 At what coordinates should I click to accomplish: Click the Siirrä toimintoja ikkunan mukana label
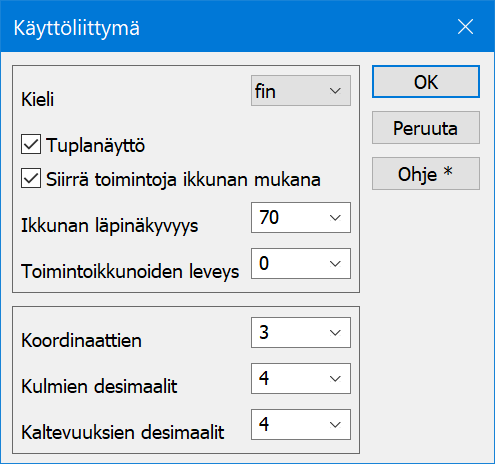(183, 179)
